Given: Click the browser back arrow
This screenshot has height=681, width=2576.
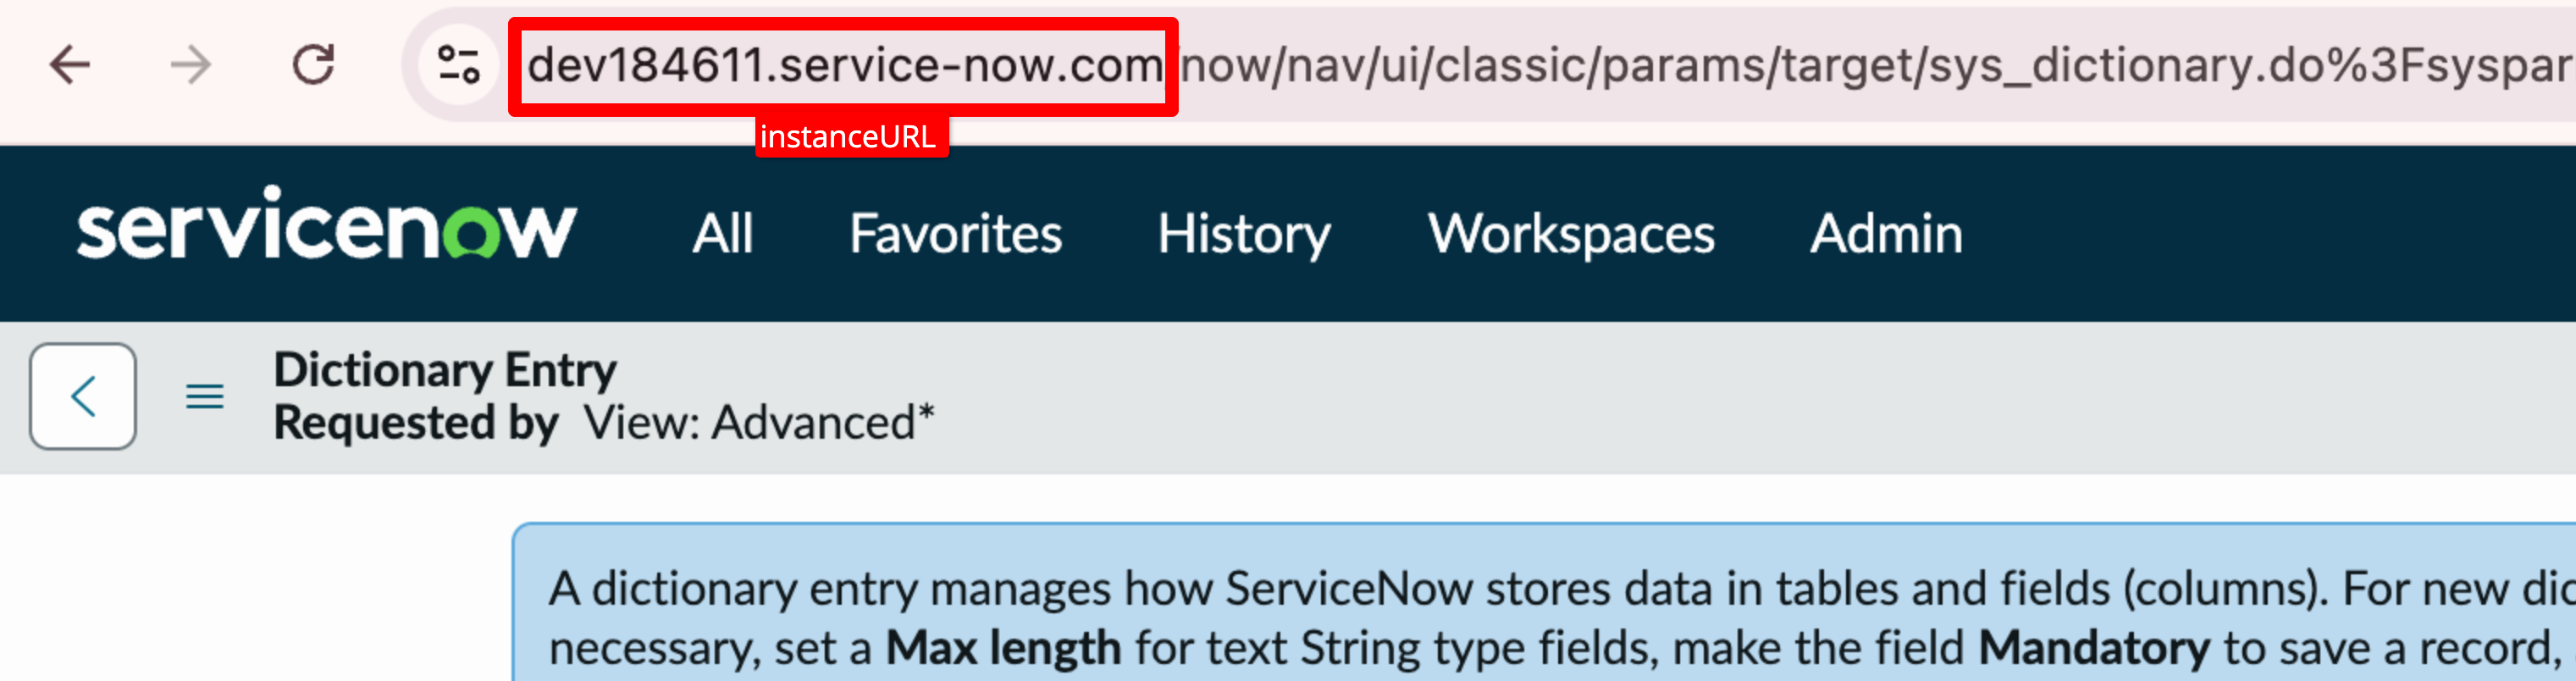Looking at the screenshot, I should click(x=70, y=66).
